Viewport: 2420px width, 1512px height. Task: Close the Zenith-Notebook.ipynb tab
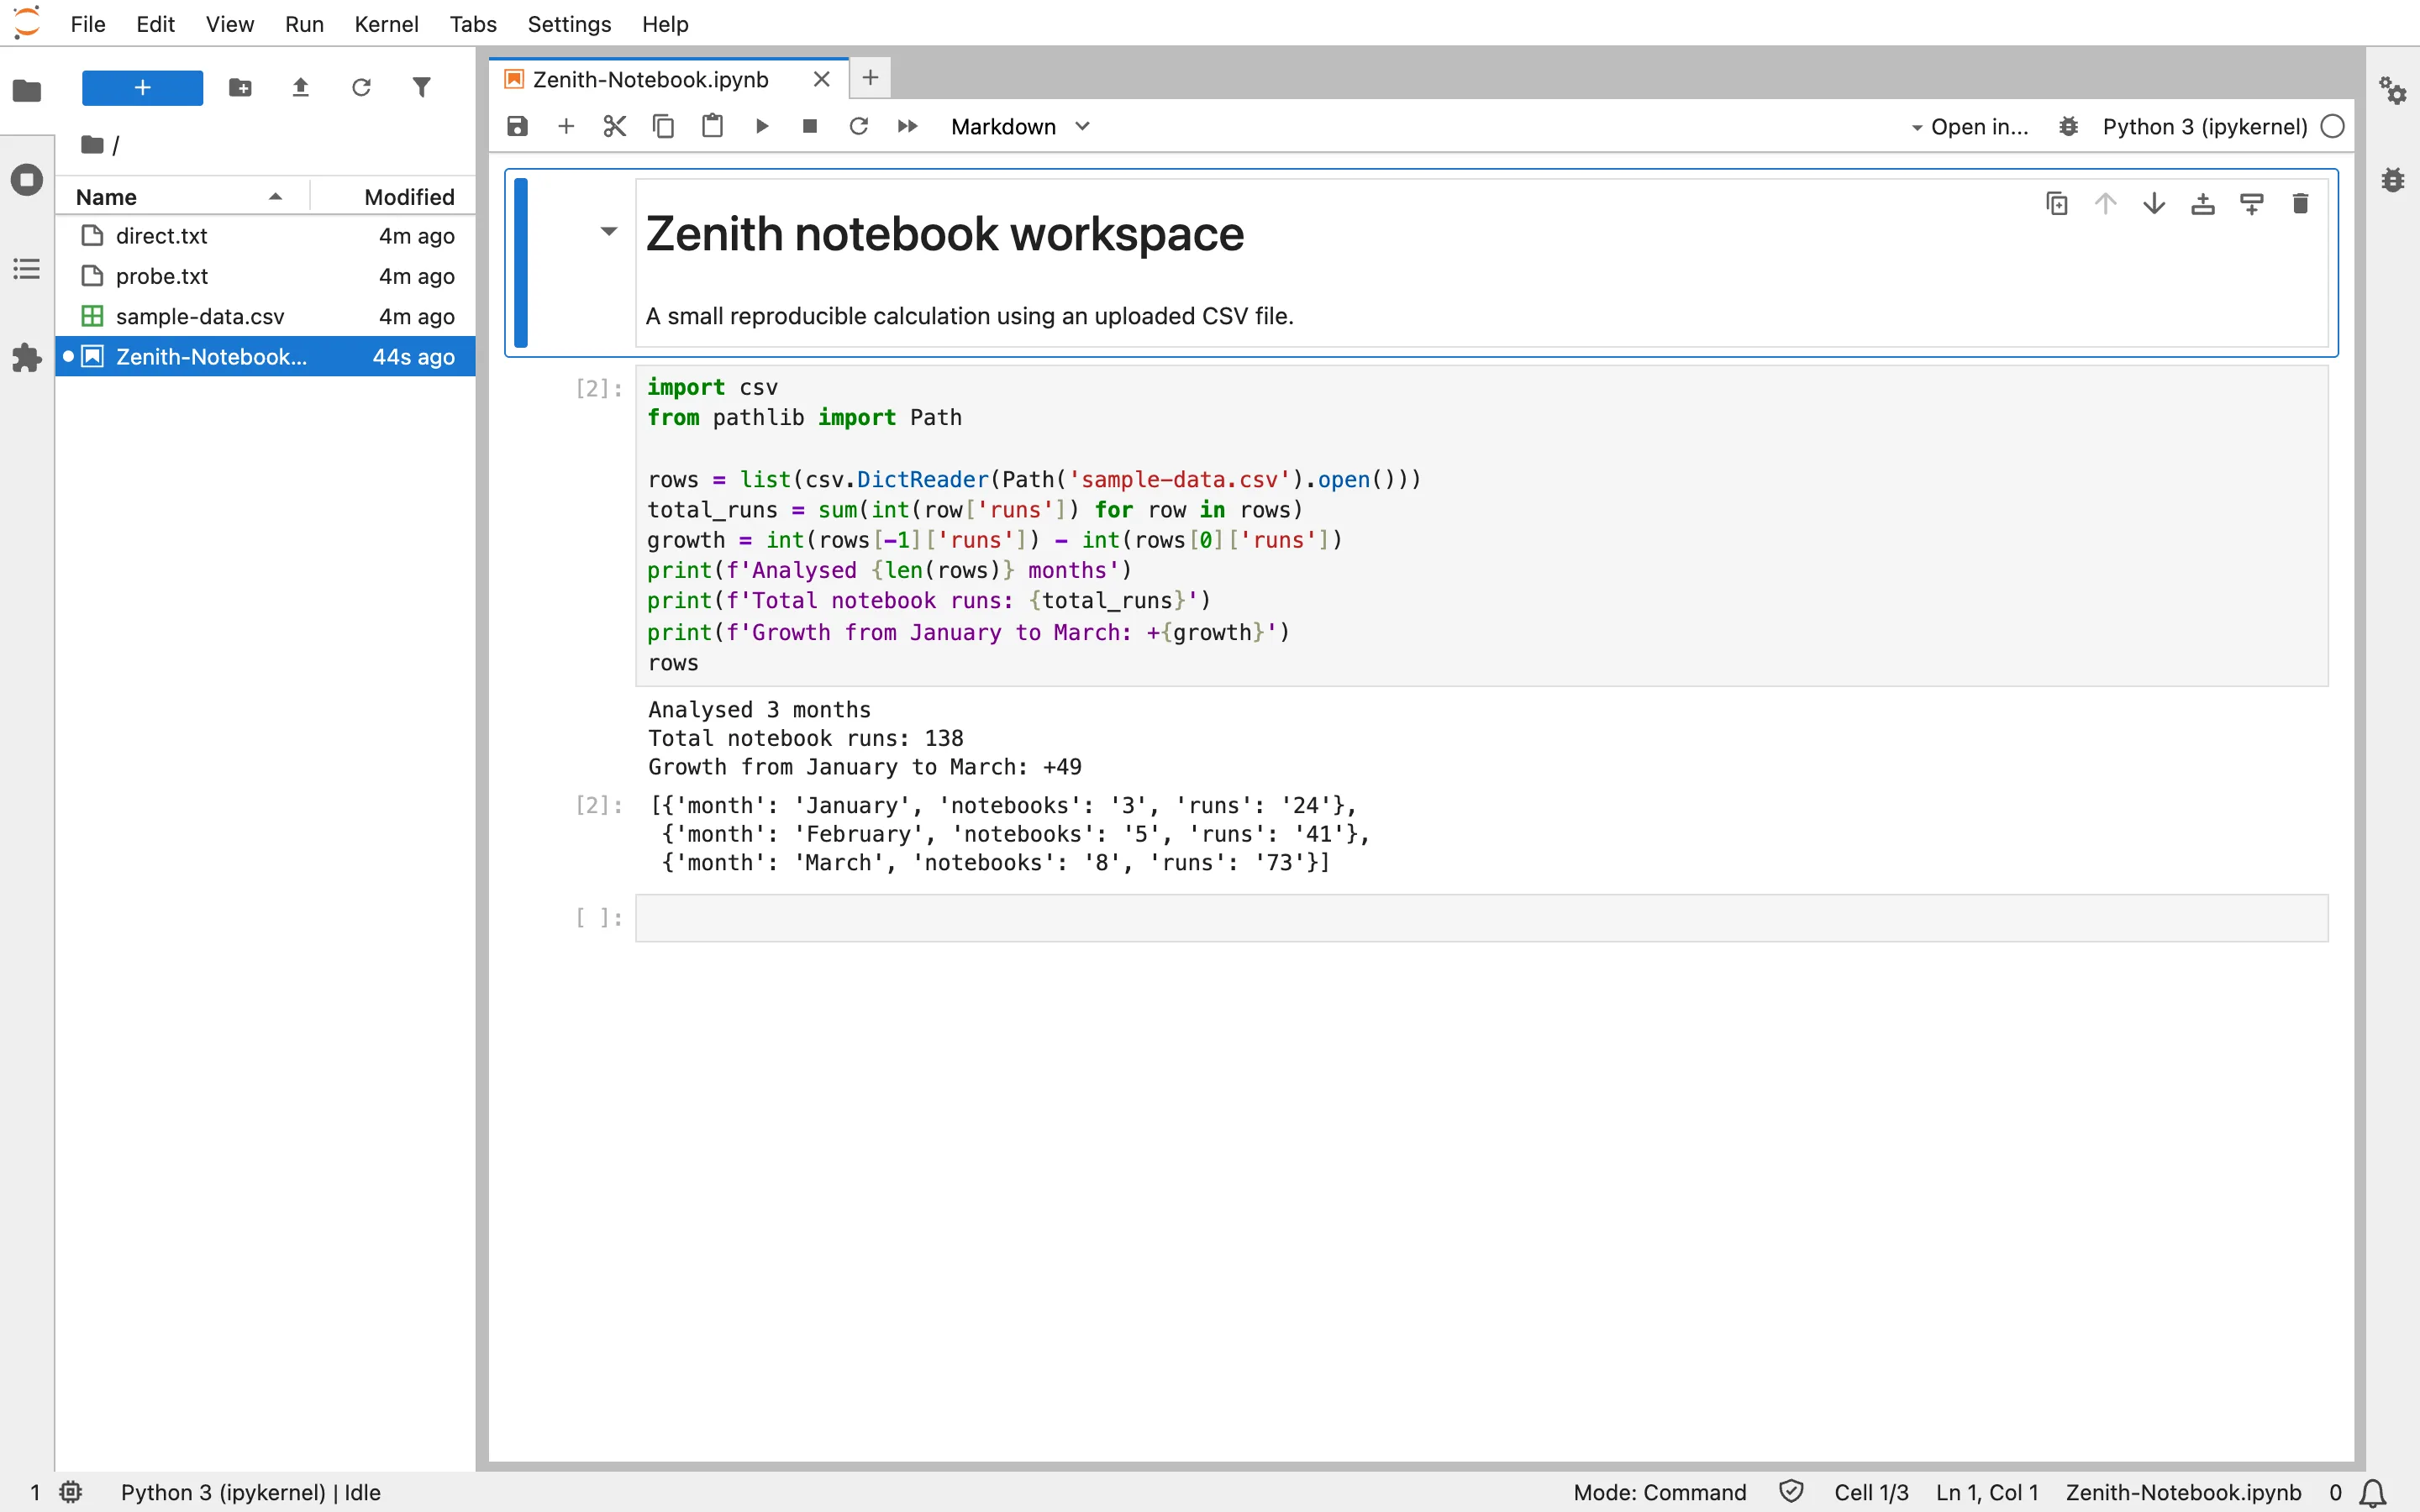tap(822, 79)
